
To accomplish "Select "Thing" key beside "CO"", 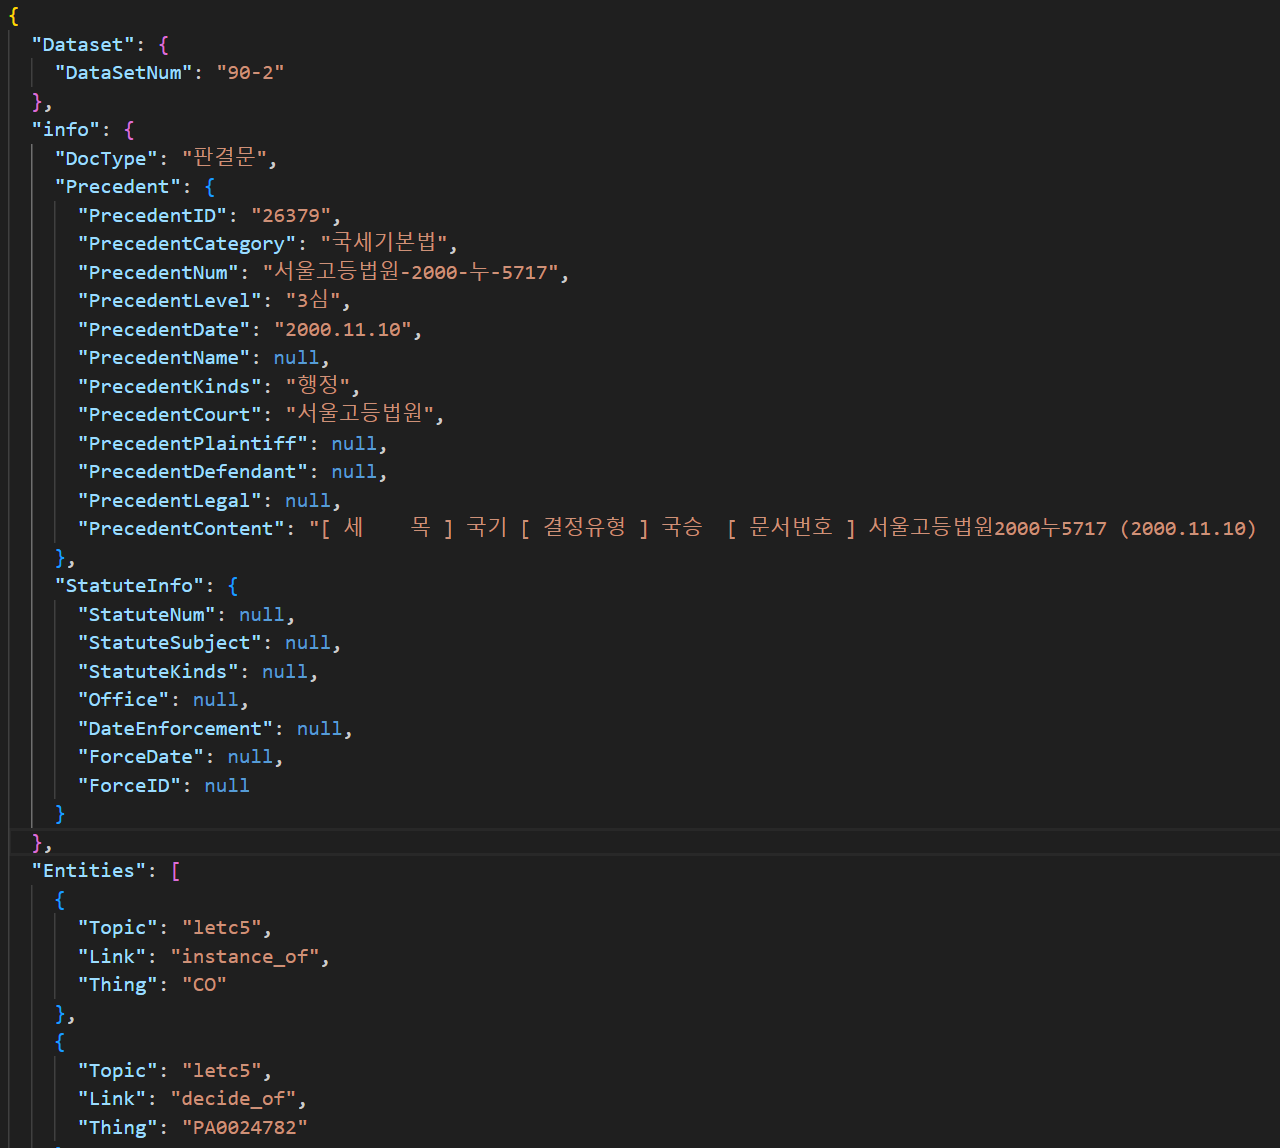I will pos(118,985).
